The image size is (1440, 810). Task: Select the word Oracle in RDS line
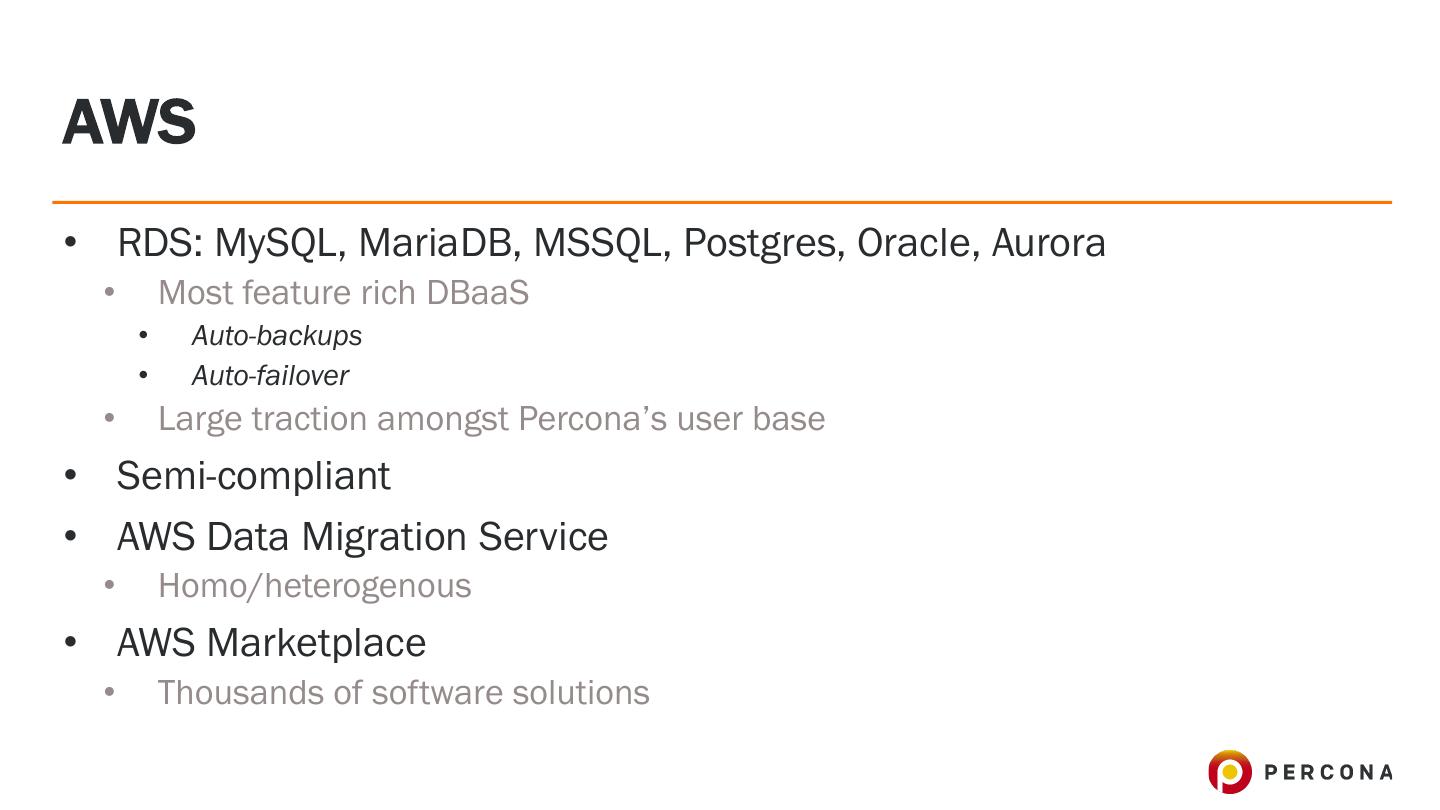[x=917, y=243]
